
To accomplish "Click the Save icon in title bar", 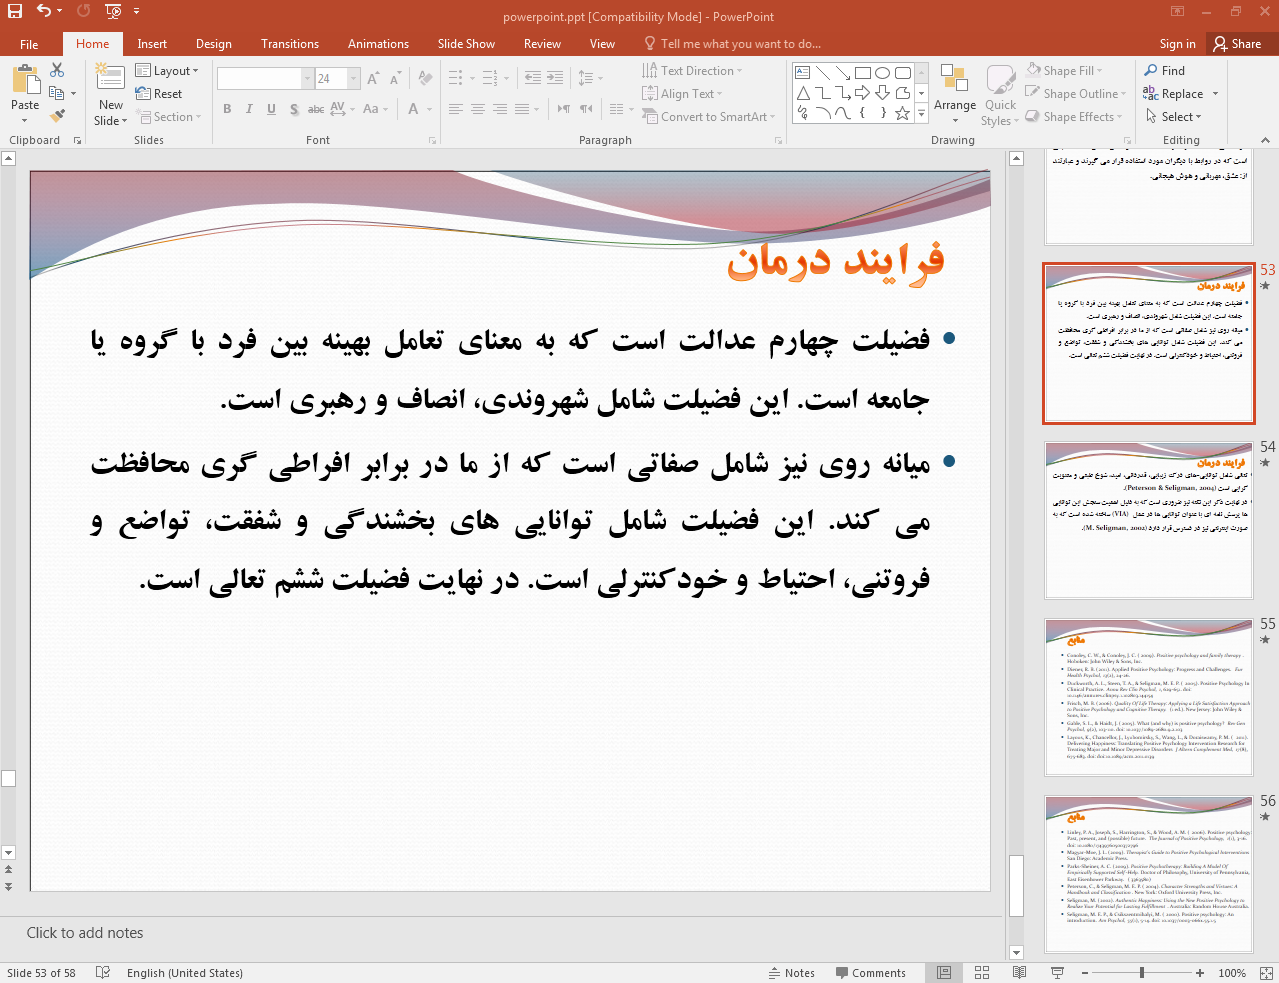I will pyautogui.click(x=14, y=11).
